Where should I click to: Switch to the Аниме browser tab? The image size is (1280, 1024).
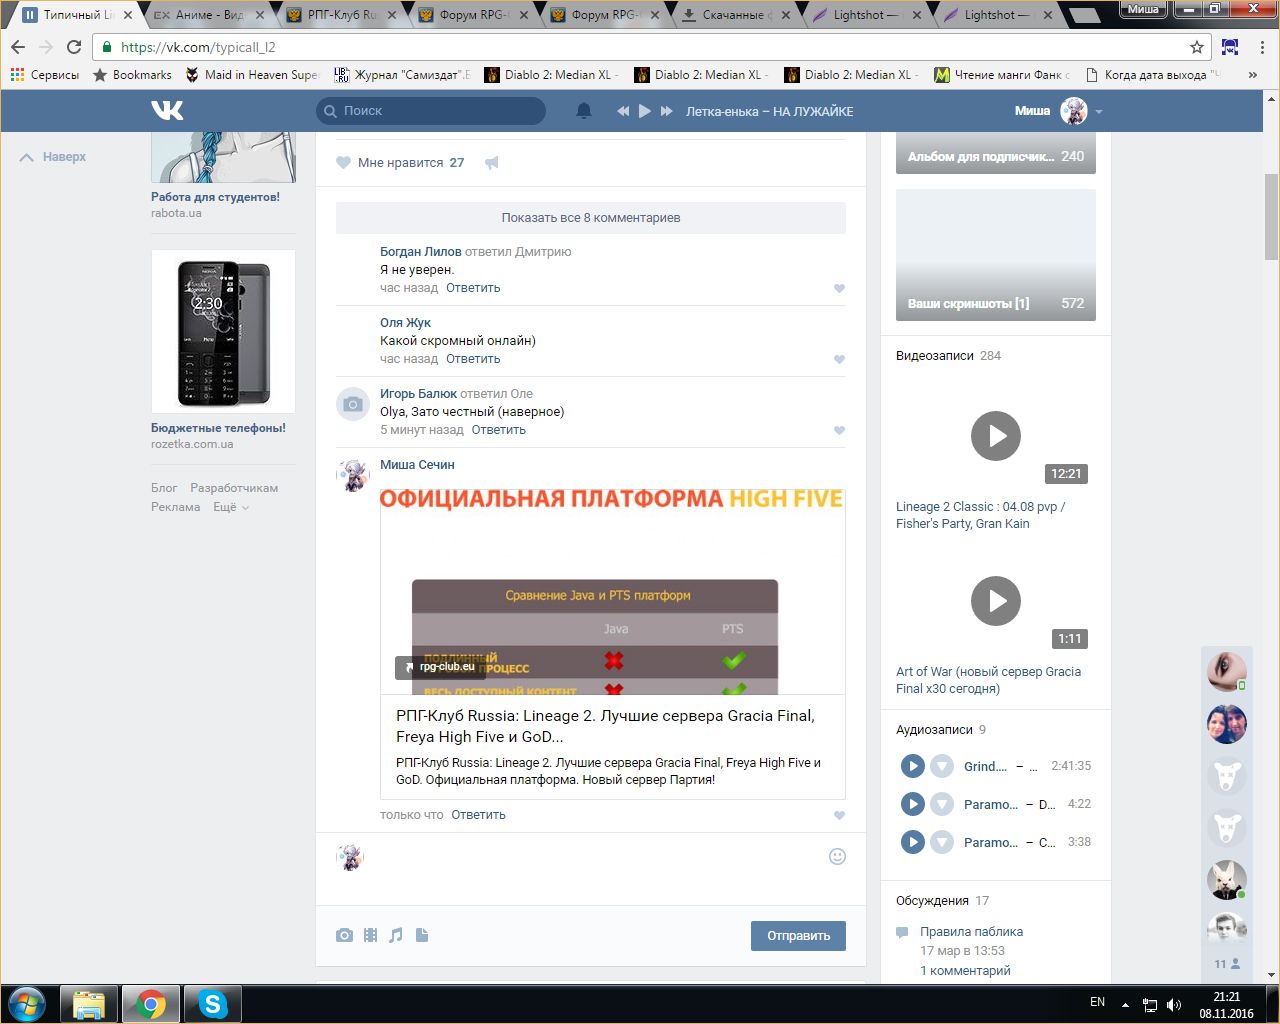click(x=209, y=15)
